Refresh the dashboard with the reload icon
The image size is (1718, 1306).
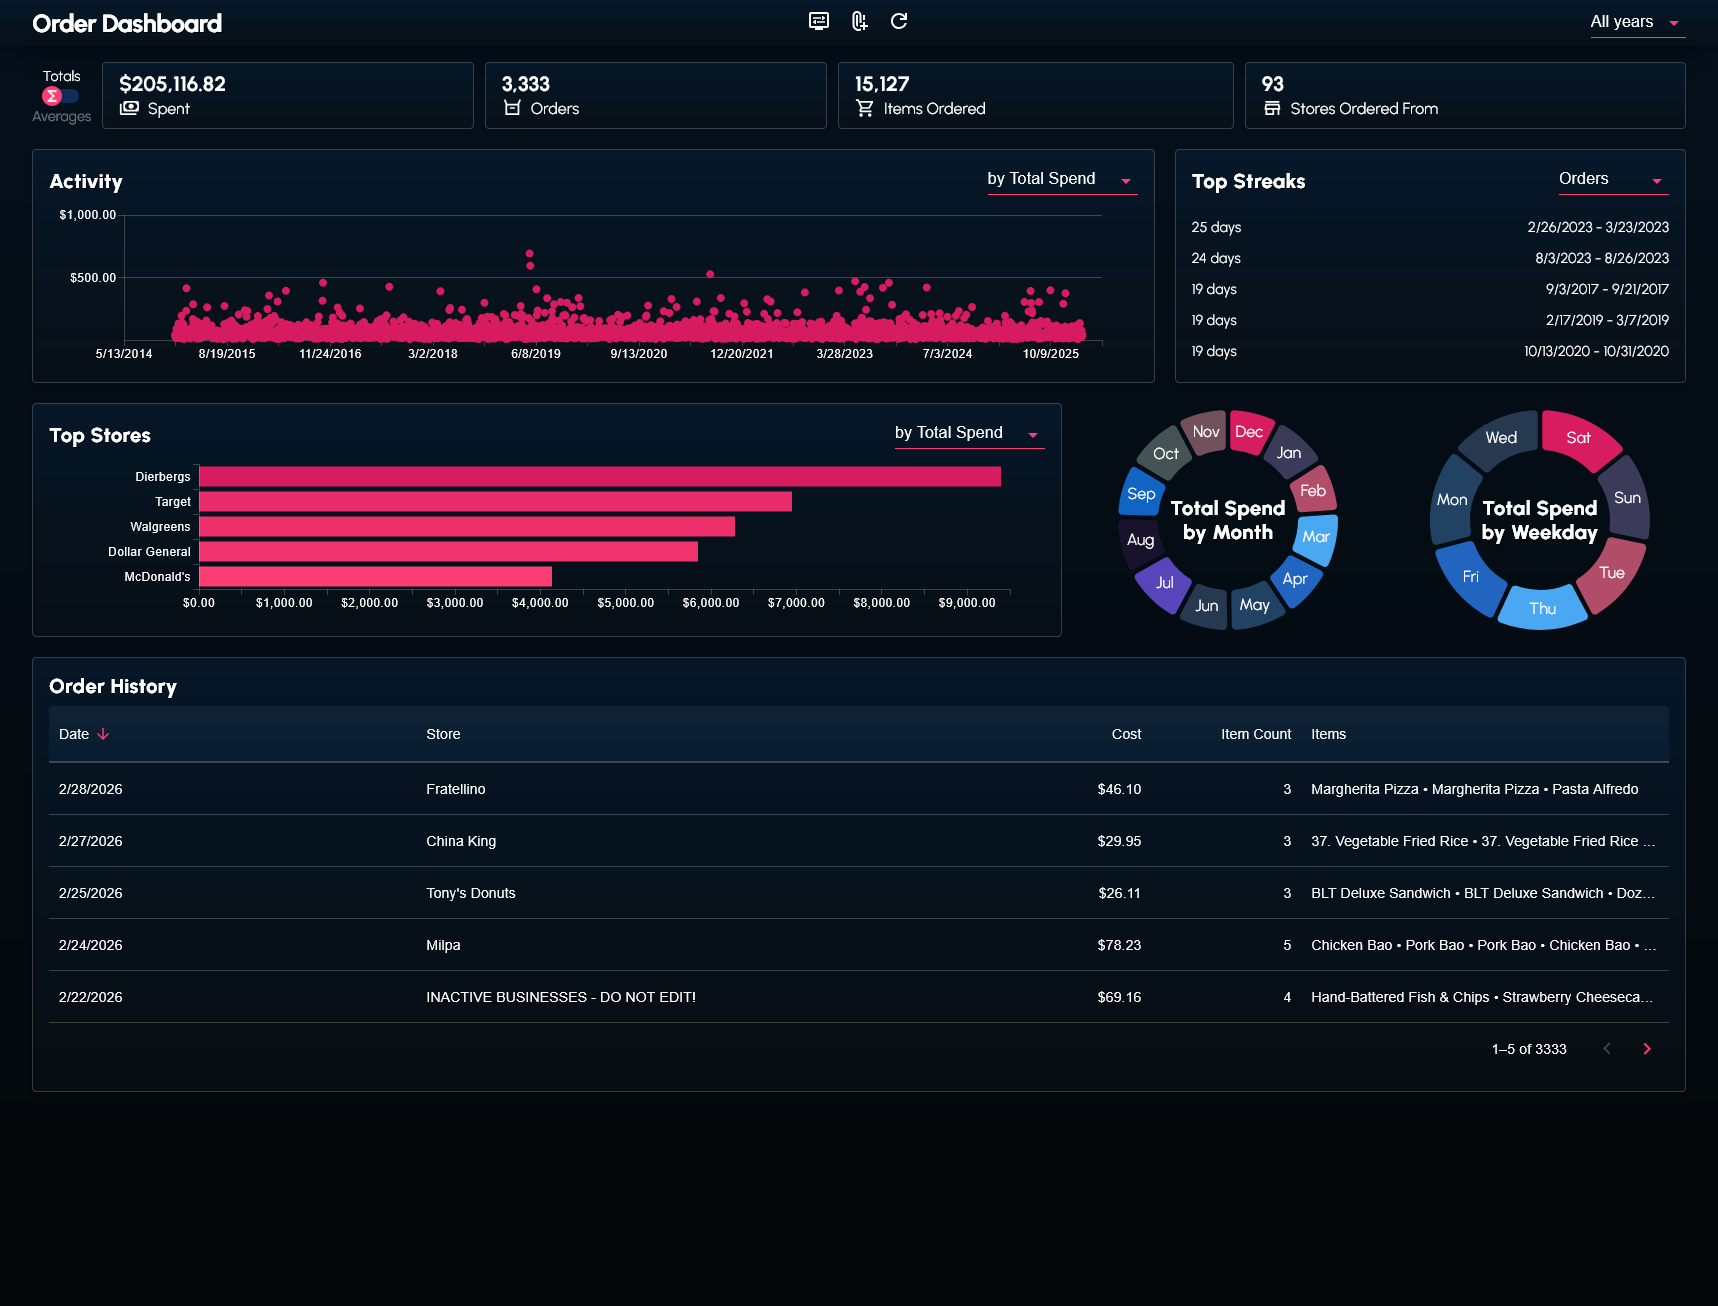coord(899,21)
